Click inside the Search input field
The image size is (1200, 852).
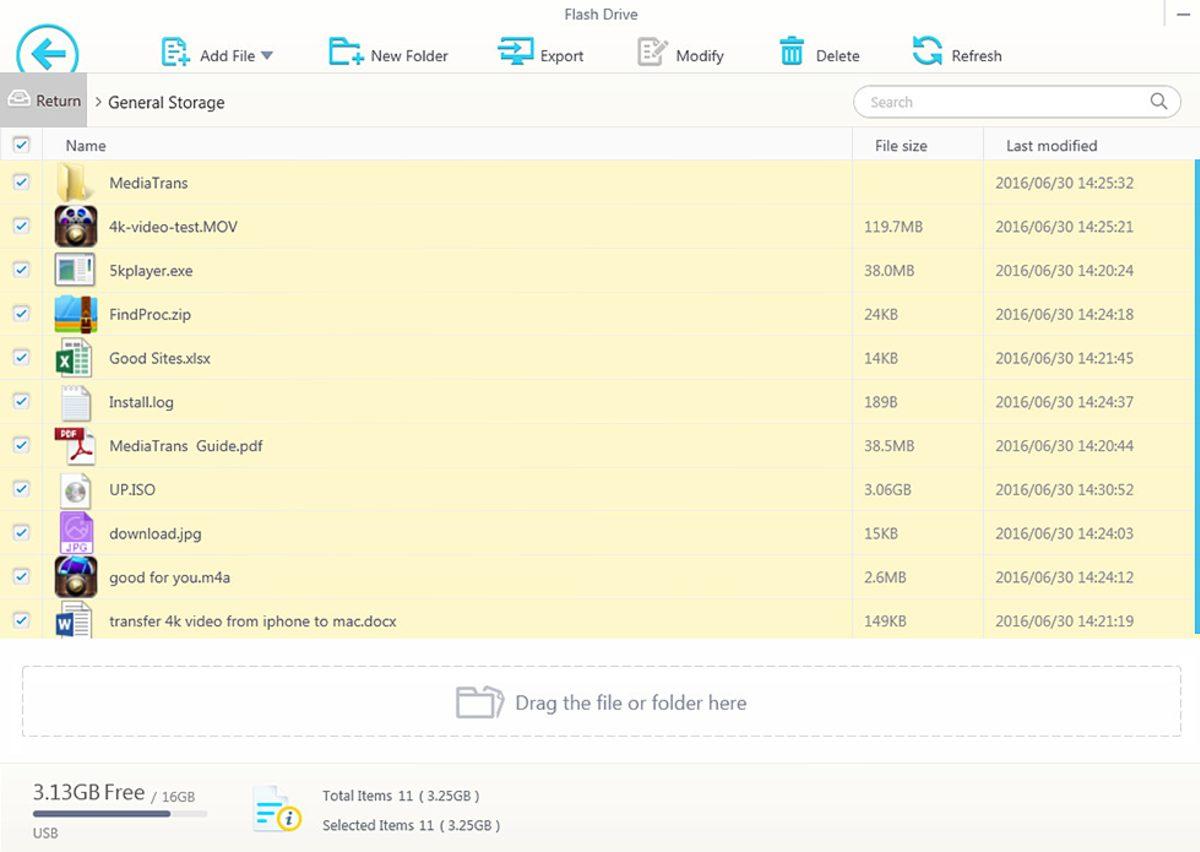pos(1000,102)
